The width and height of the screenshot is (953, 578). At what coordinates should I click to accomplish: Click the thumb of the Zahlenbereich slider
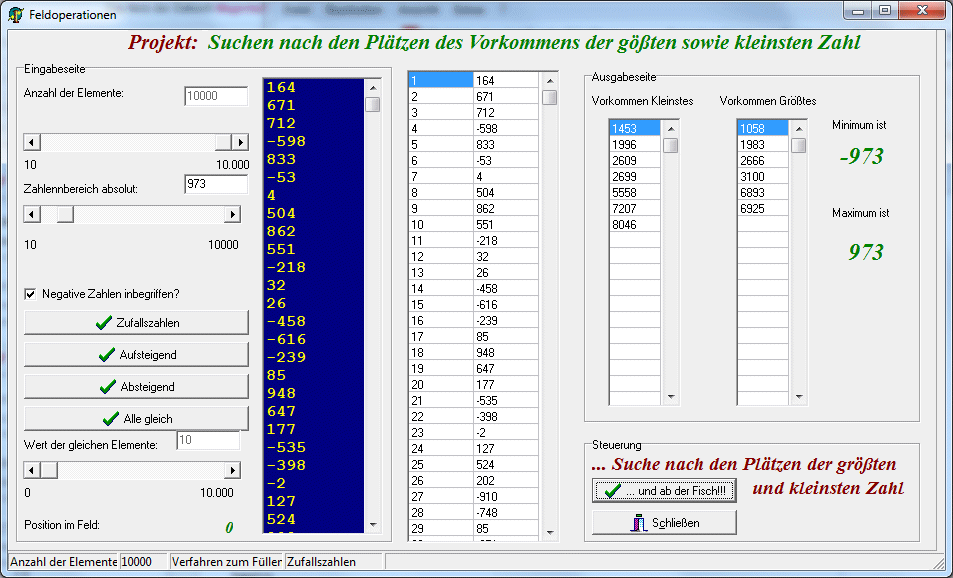tap(65, 214)
